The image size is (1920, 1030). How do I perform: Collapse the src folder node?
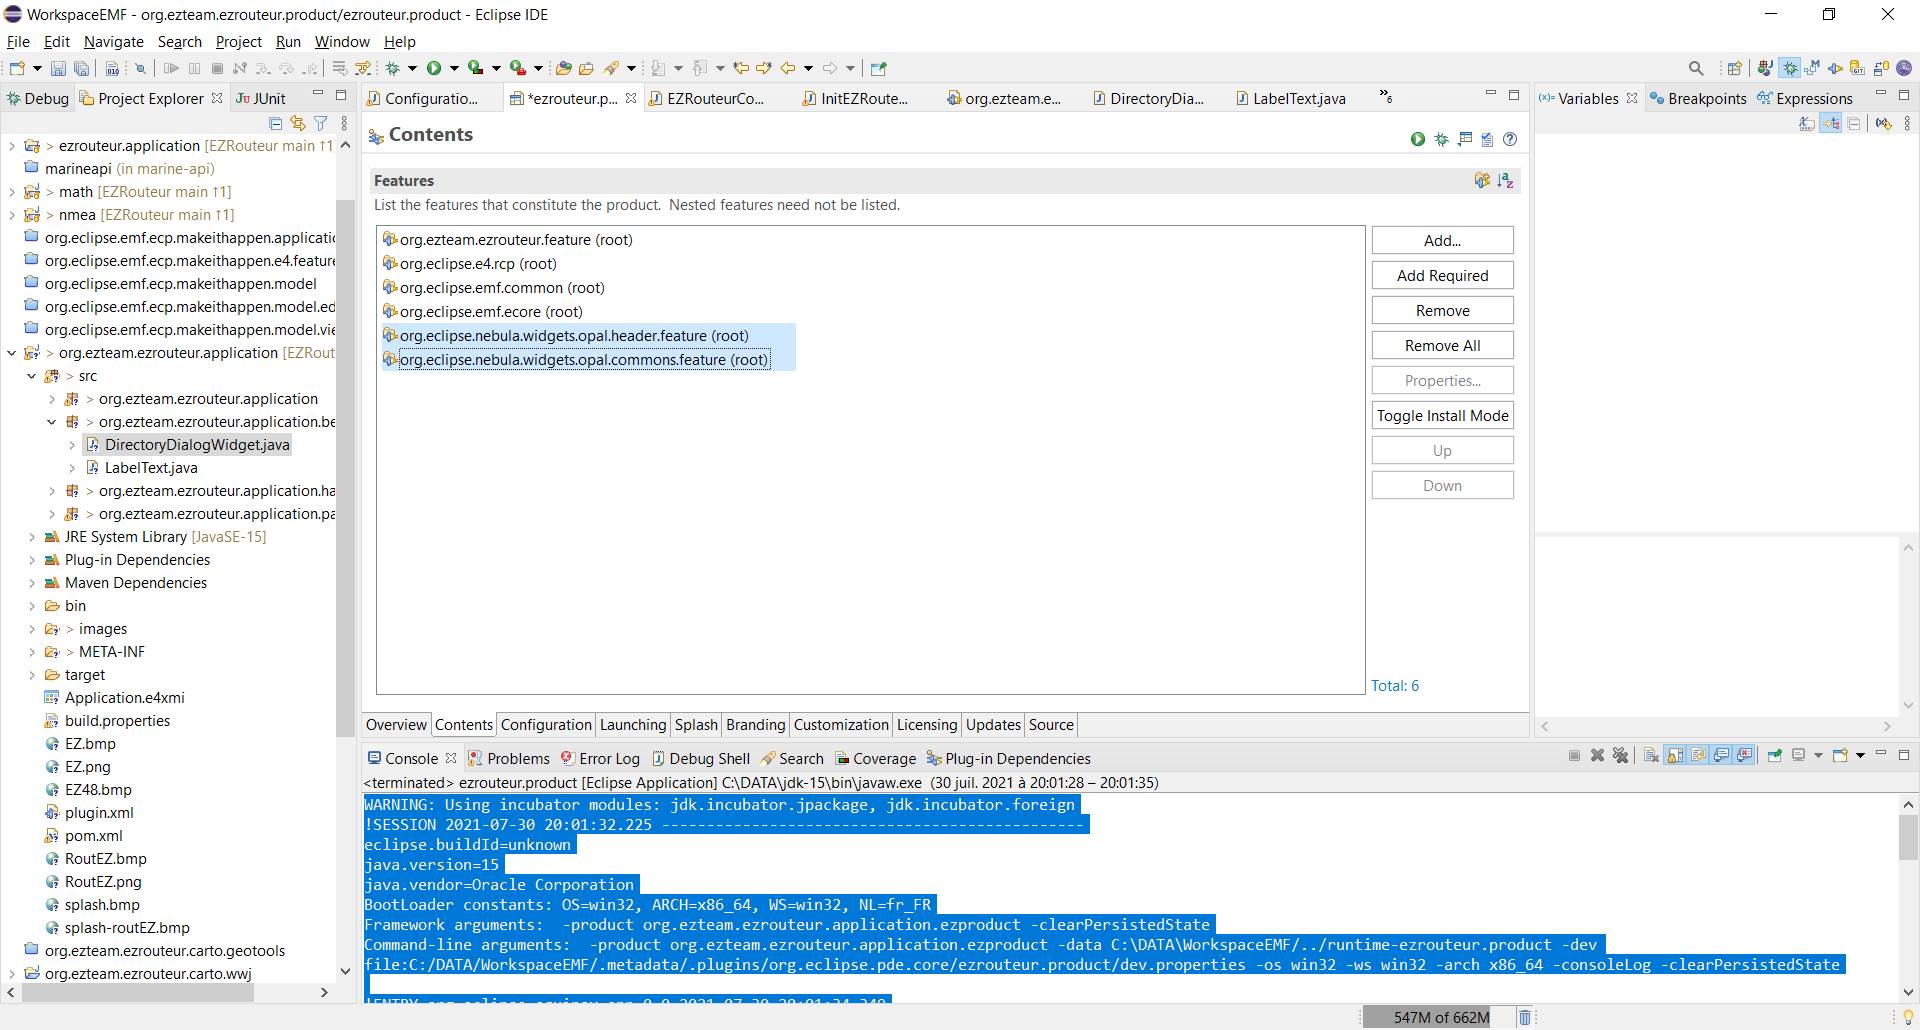31,376
